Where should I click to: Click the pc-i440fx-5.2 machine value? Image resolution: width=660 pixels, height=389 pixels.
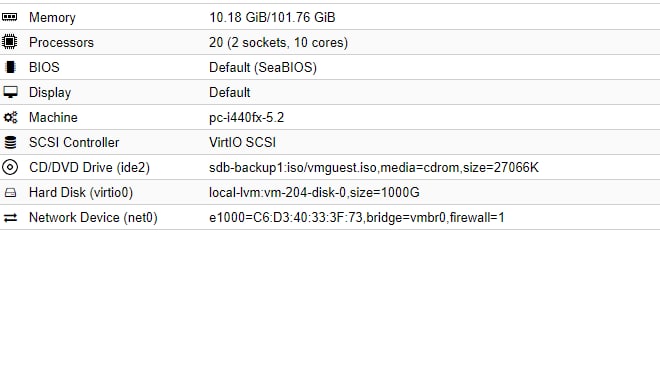point(246,117)
